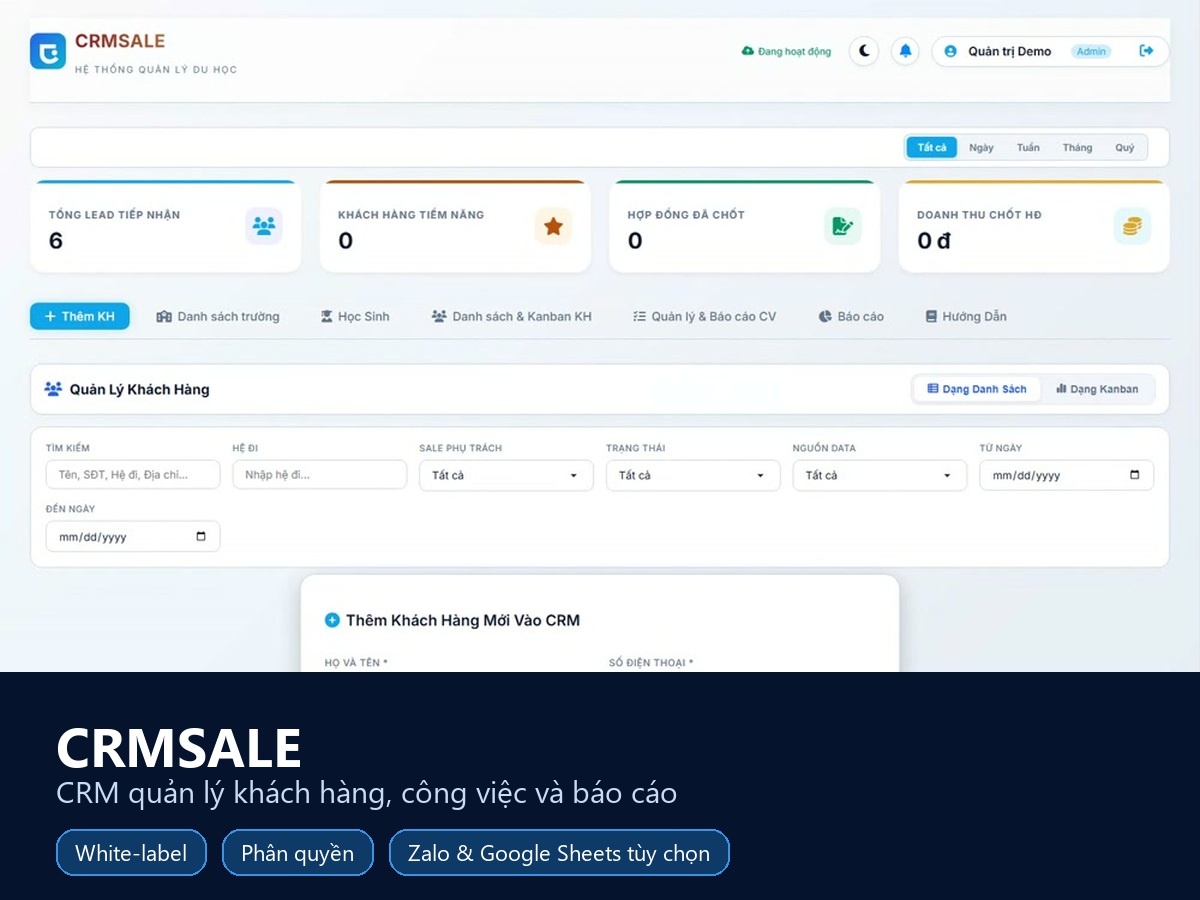1200x900 pixels.
Task: Click the Đang hoạt động status text
Action: (795, 51)
